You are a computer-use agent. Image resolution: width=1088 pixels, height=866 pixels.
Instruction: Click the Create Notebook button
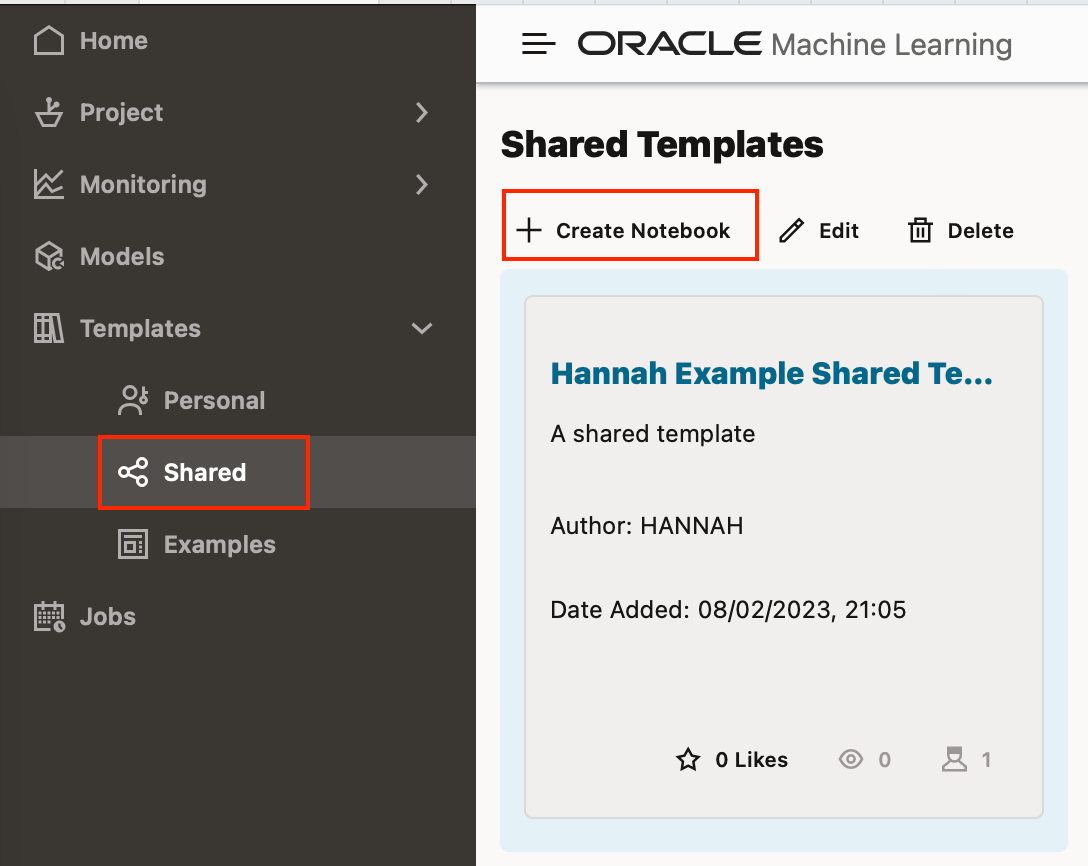coord(629,231)
